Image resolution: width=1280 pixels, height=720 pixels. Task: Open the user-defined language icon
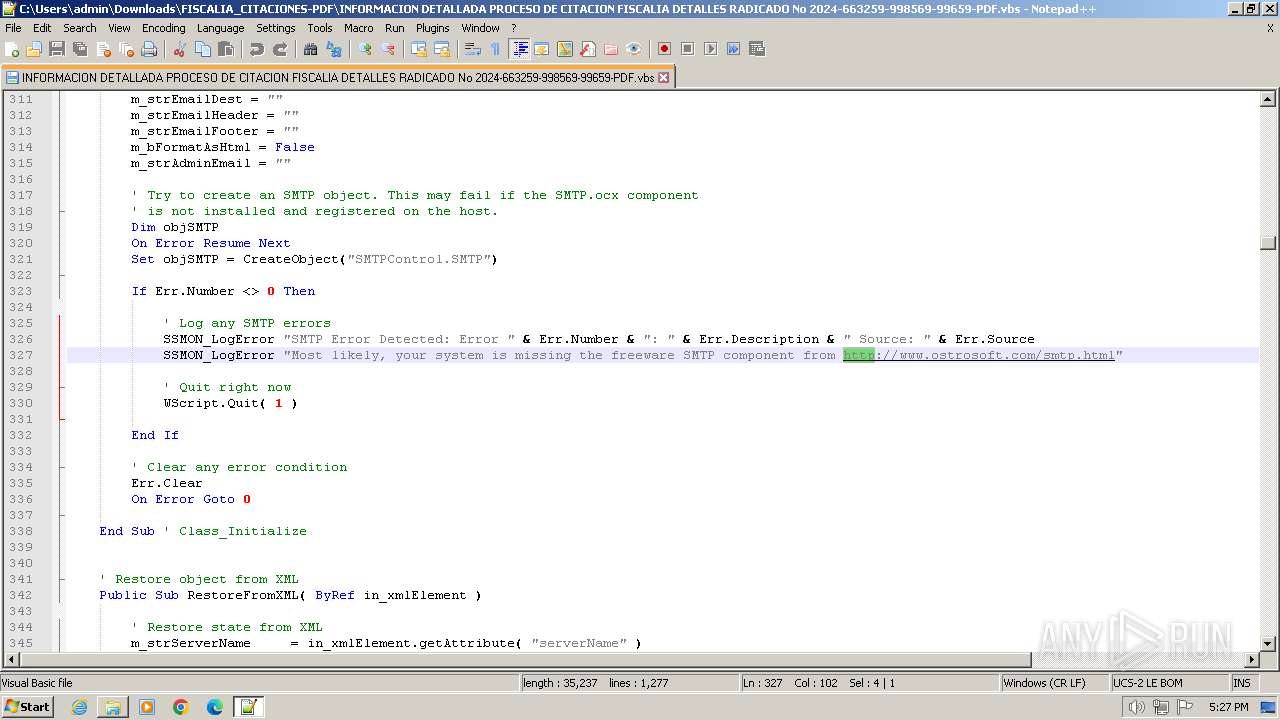[541, 49]
